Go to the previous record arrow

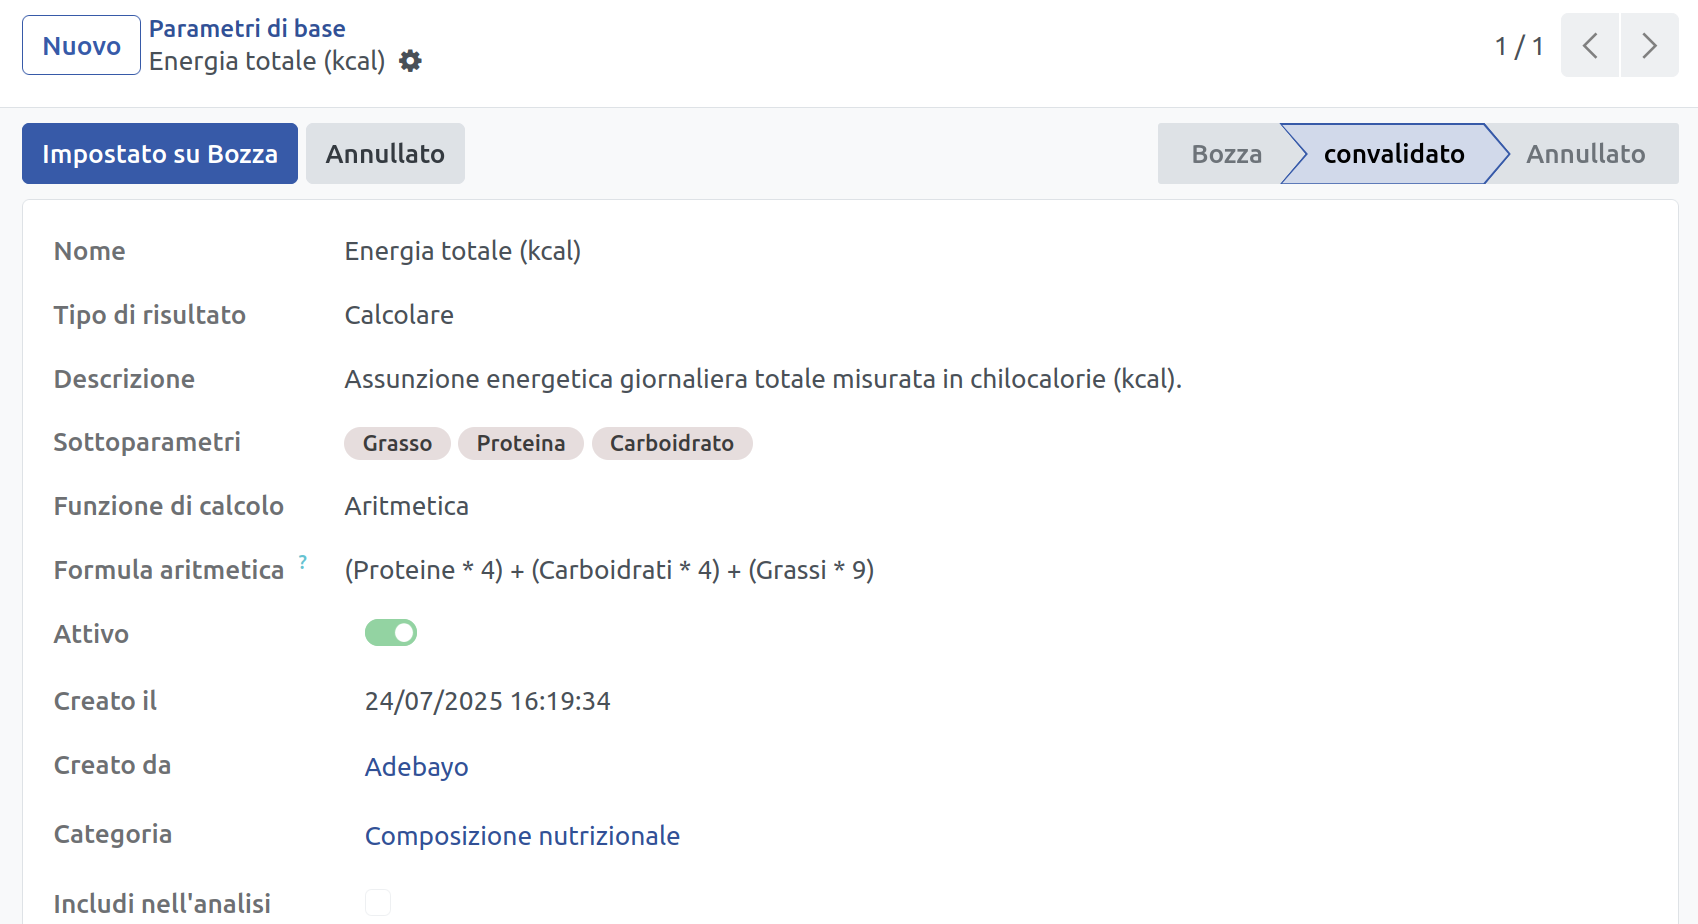click(1589, 45)
